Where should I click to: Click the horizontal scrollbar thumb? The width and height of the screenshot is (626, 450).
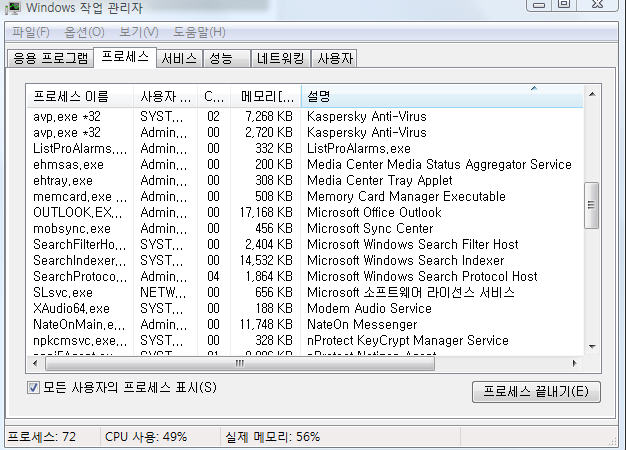click(240, 363)
